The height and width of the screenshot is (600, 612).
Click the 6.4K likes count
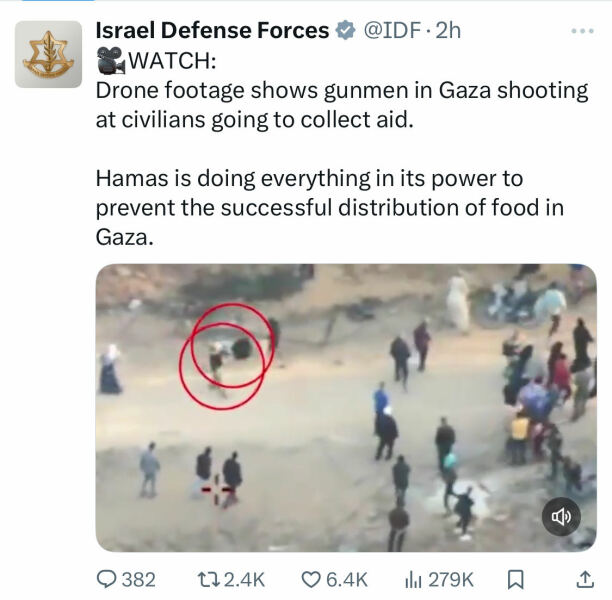[348, 579]
